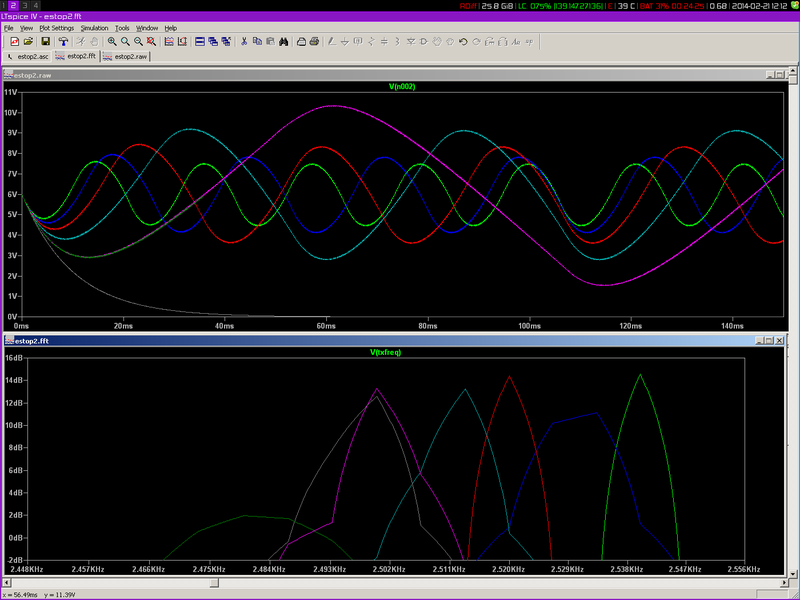Click the Undo arrow icon
800x600 pixels.
click(463, 41)
